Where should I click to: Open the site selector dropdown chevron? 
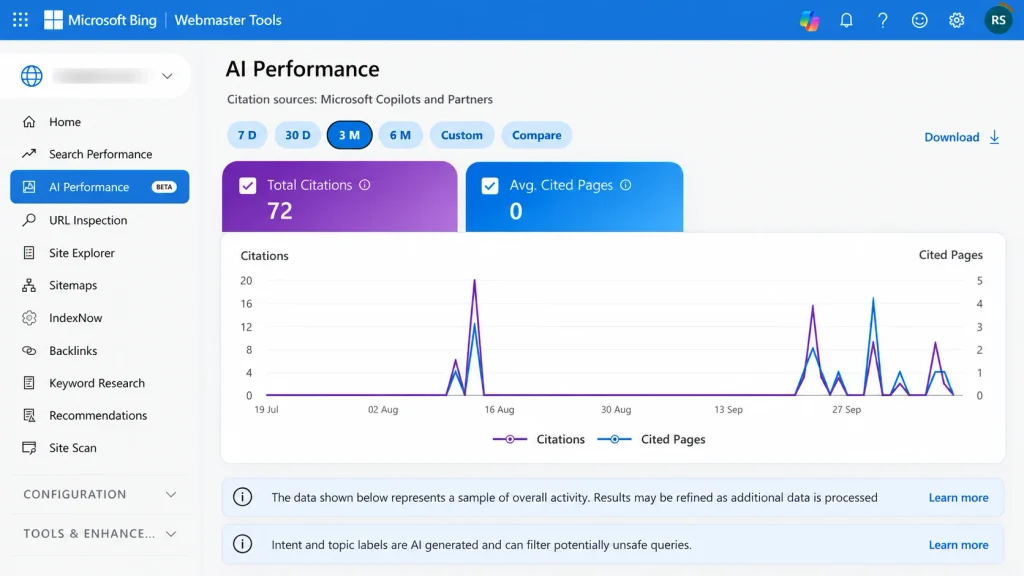pos(167,76)
